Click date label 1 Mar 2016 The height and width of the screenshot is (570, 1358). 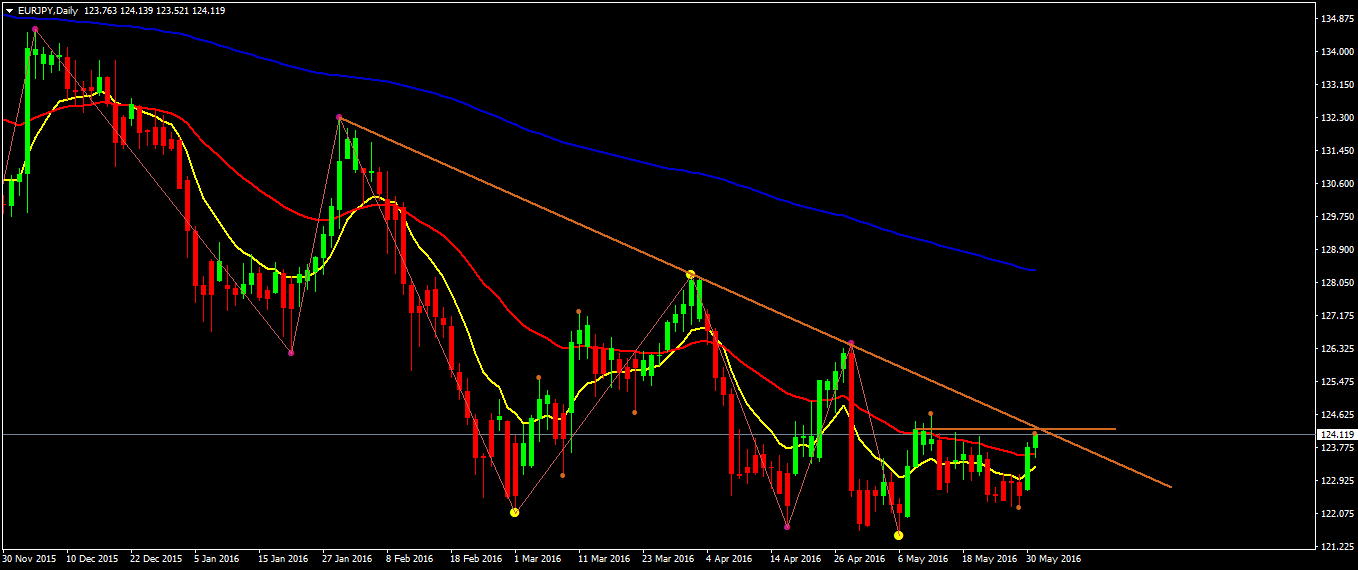[x=537, y=559]
